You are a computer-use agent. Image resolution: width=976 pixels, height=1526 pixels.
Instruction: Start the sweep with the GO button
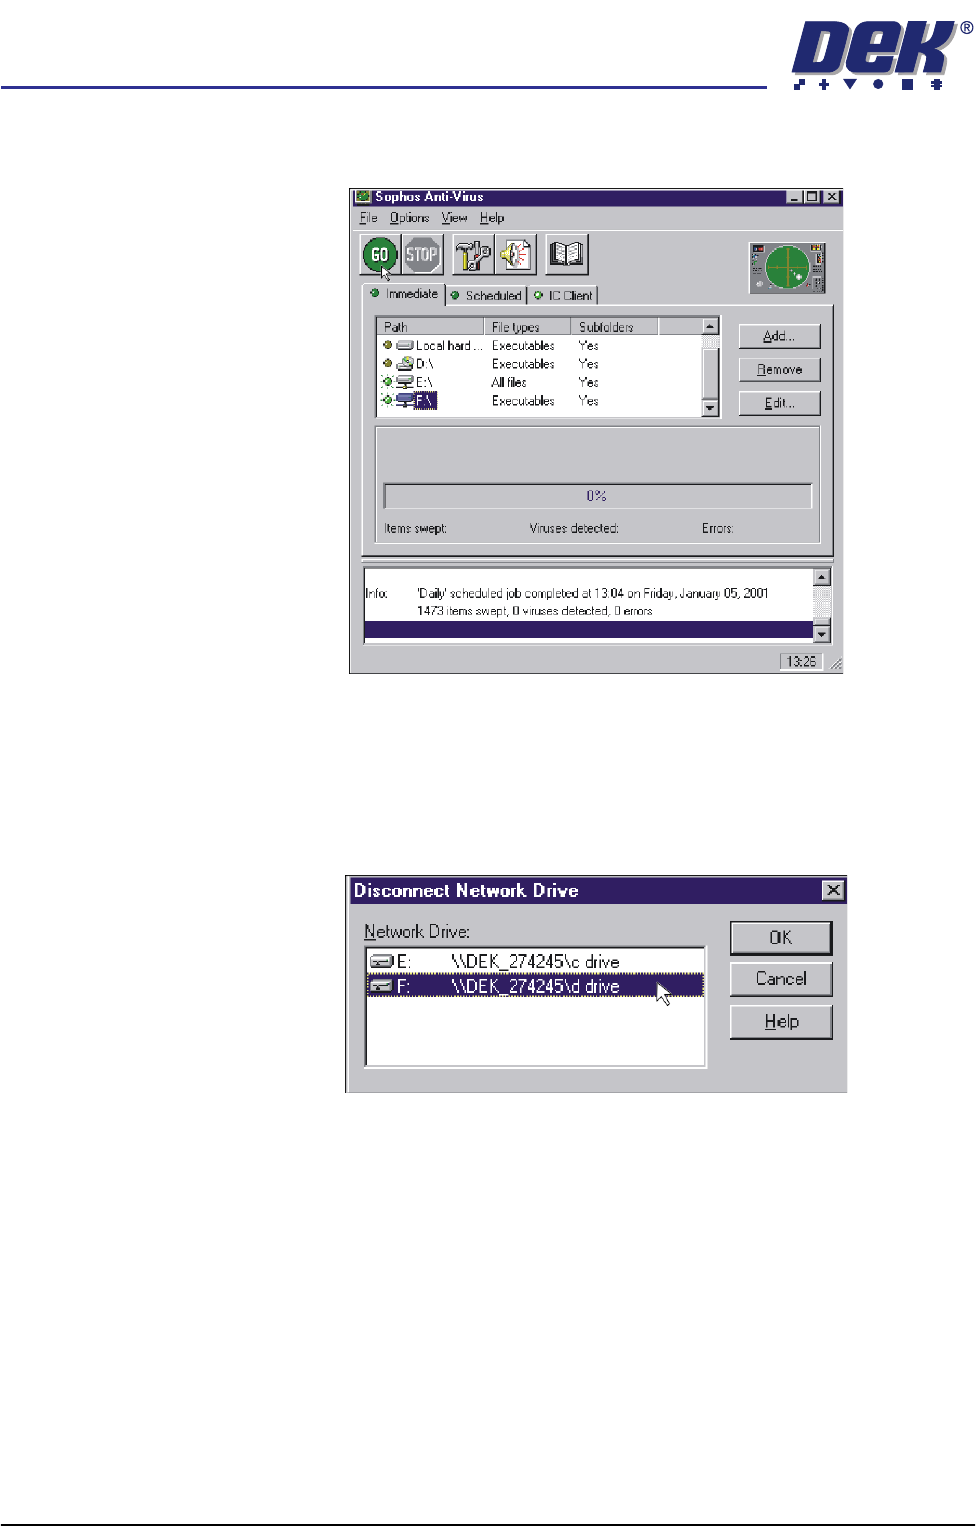tap(380, 255)
